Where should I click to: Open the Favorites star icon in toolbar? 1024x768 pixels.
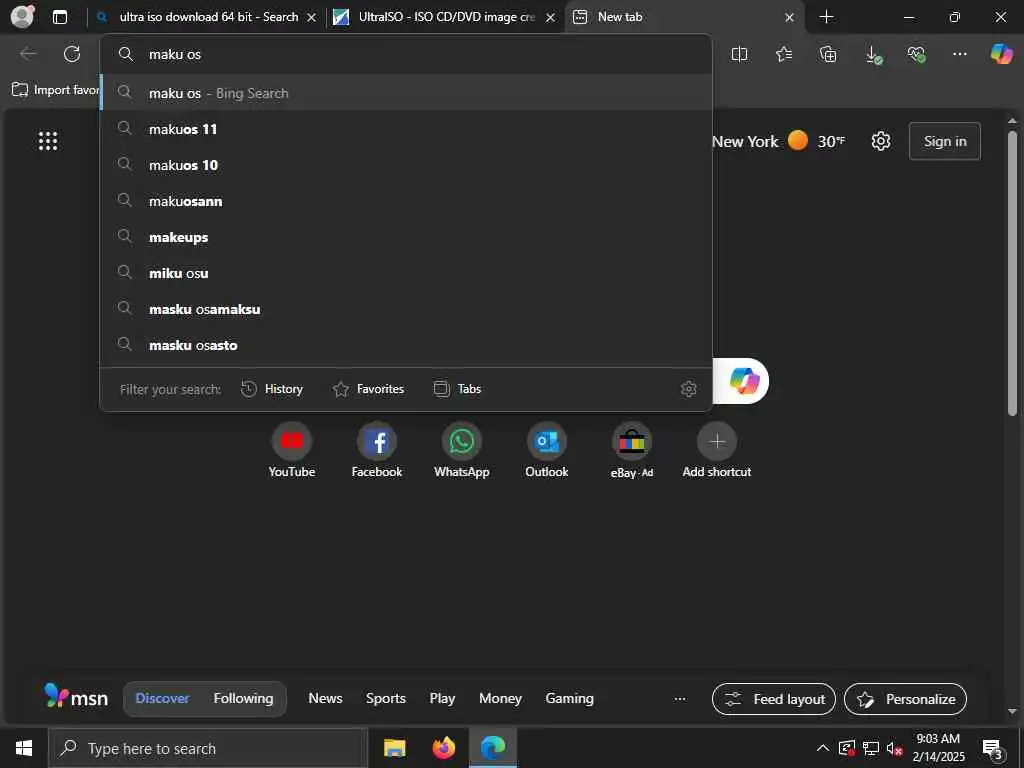(784, 54)
